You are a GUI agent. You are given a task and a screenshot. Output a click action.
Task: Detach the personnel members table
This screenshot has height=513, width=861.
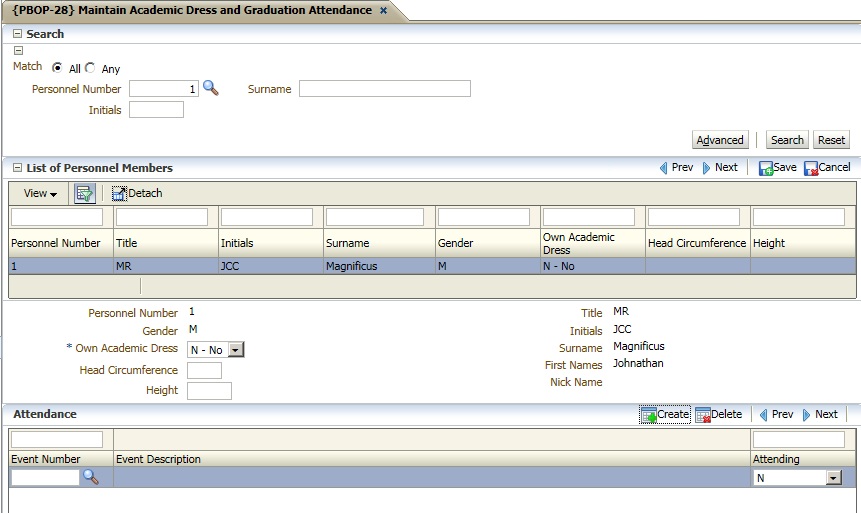point(137,193)
